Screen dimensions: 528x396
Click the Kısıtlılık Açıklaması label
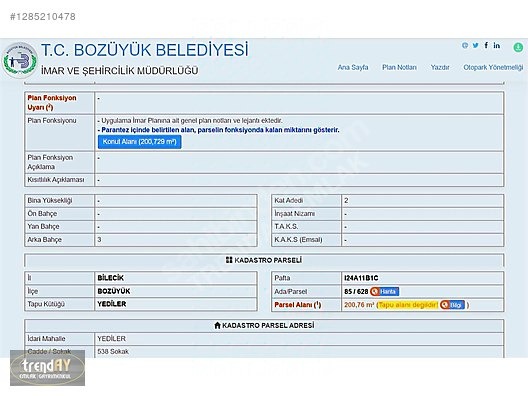click(x=56, y=180)
